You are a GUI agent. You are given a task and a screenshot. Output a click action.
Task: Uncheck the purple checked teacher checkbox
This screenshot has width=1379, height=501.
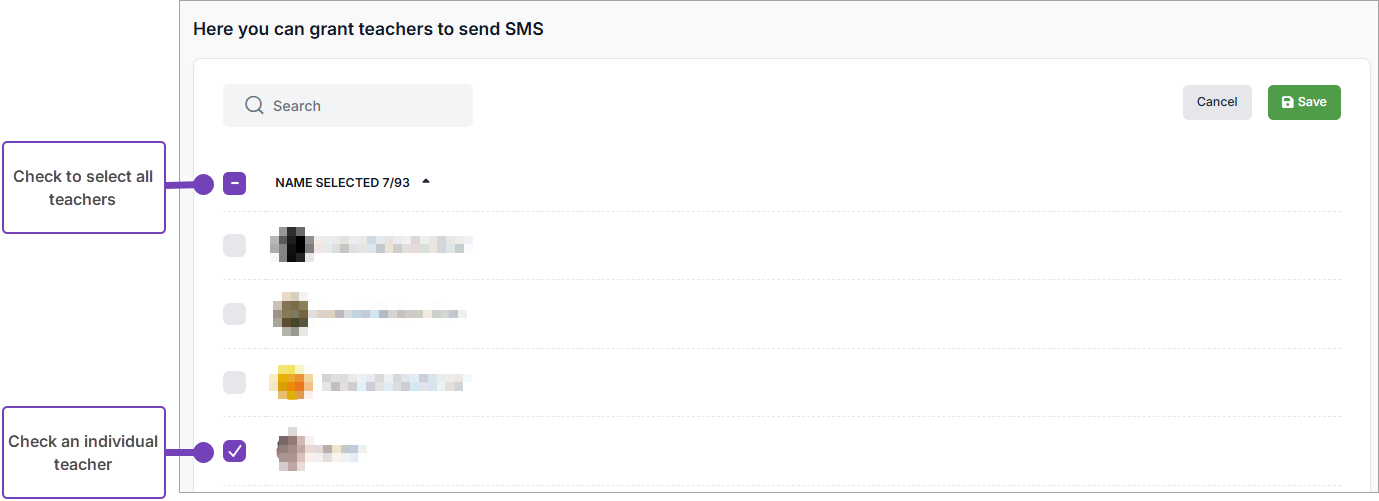(x=234, y=451)
